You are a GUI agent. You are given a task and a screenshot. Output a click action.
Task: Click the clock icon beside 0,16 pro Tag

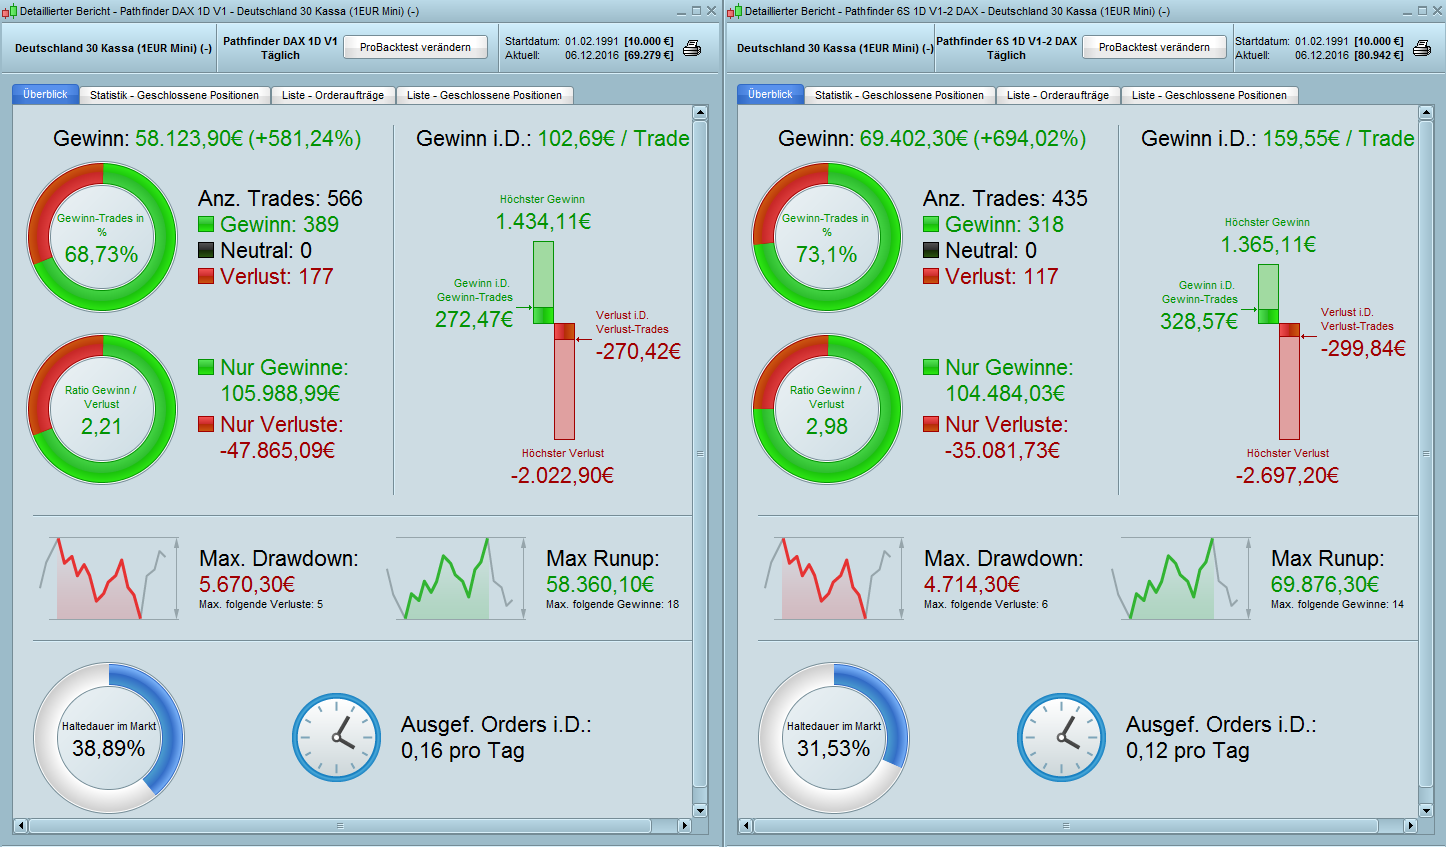337,738
